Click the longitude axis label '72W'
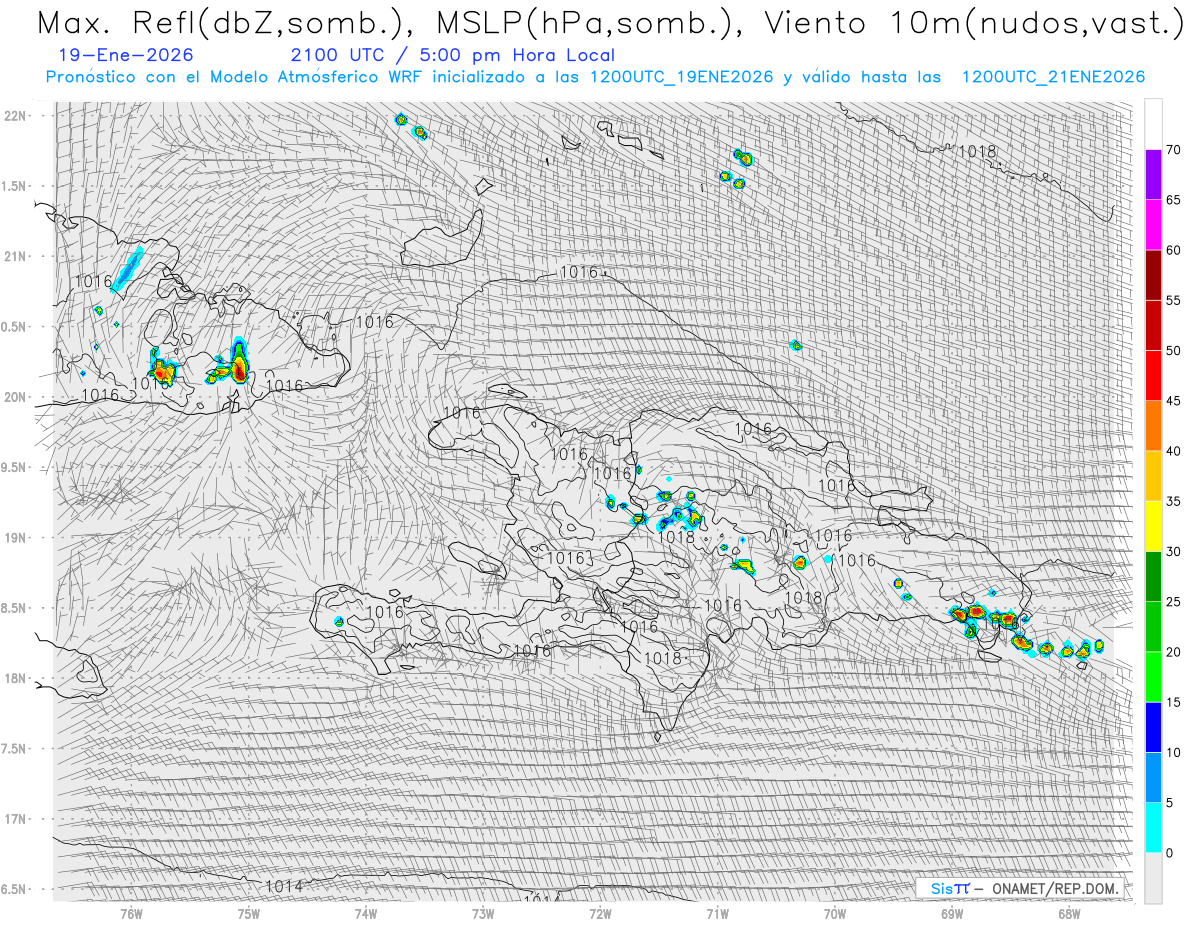1200x927 pixels. pos(600,913)
